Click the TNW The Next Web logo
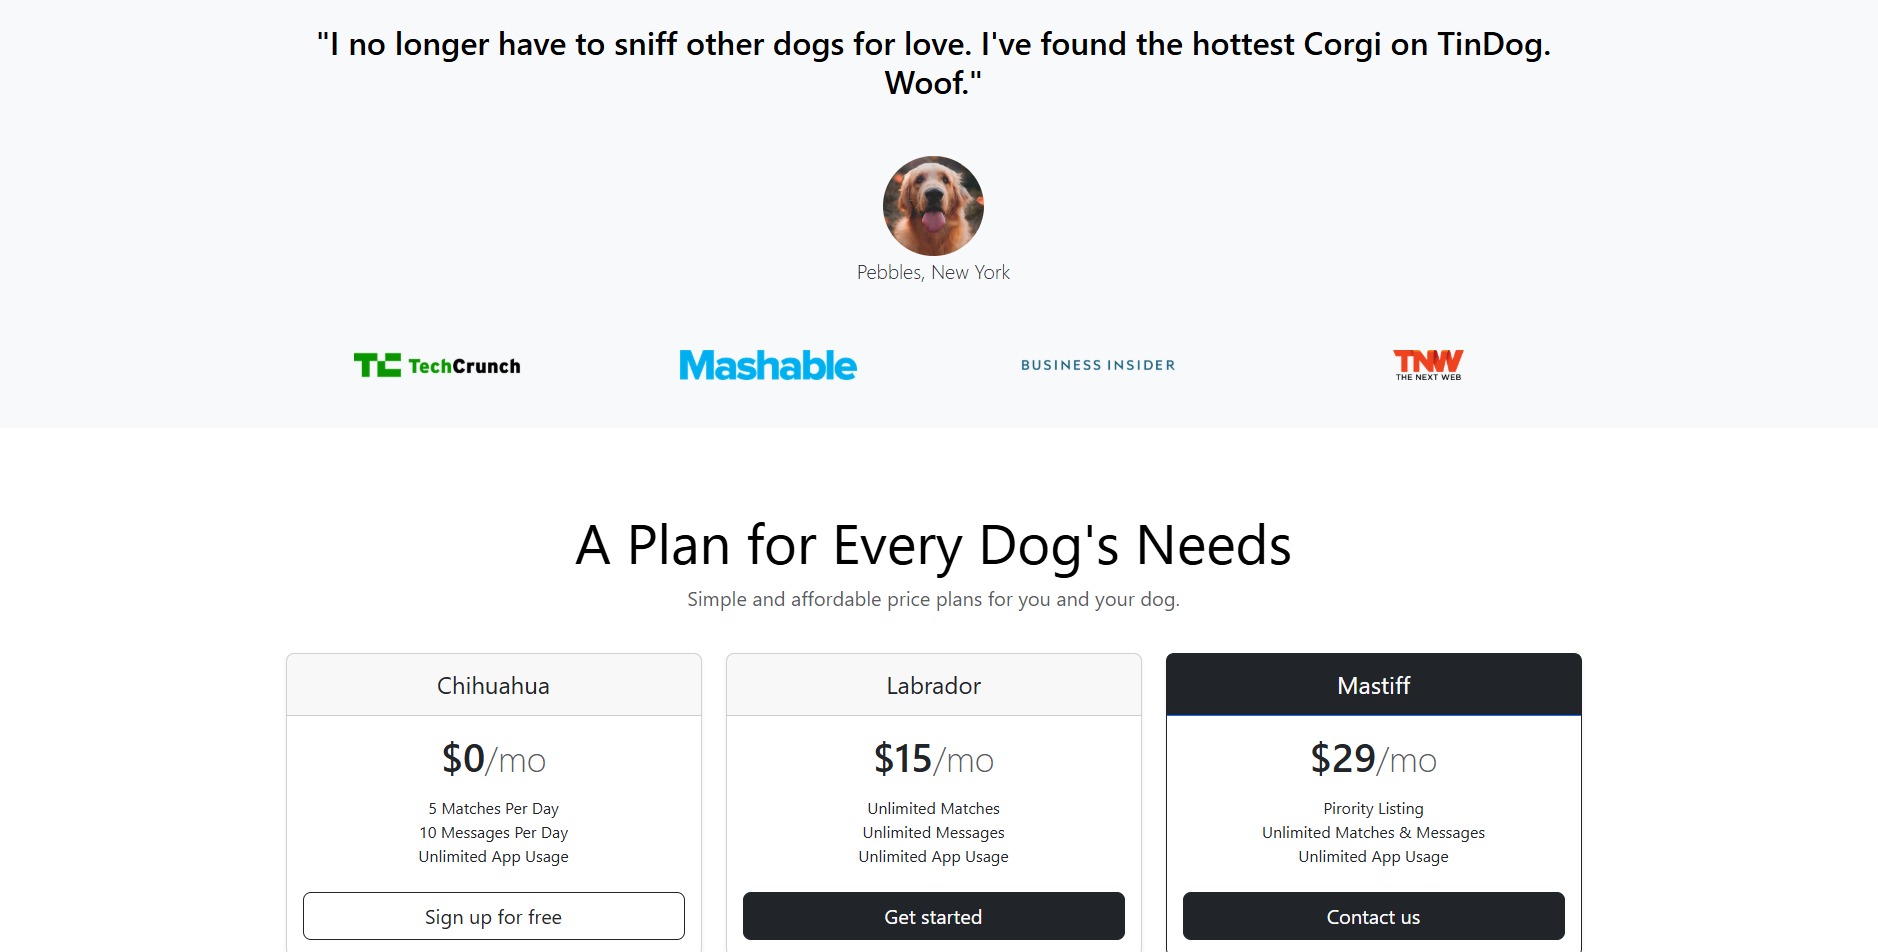 tap(1428, 365)
